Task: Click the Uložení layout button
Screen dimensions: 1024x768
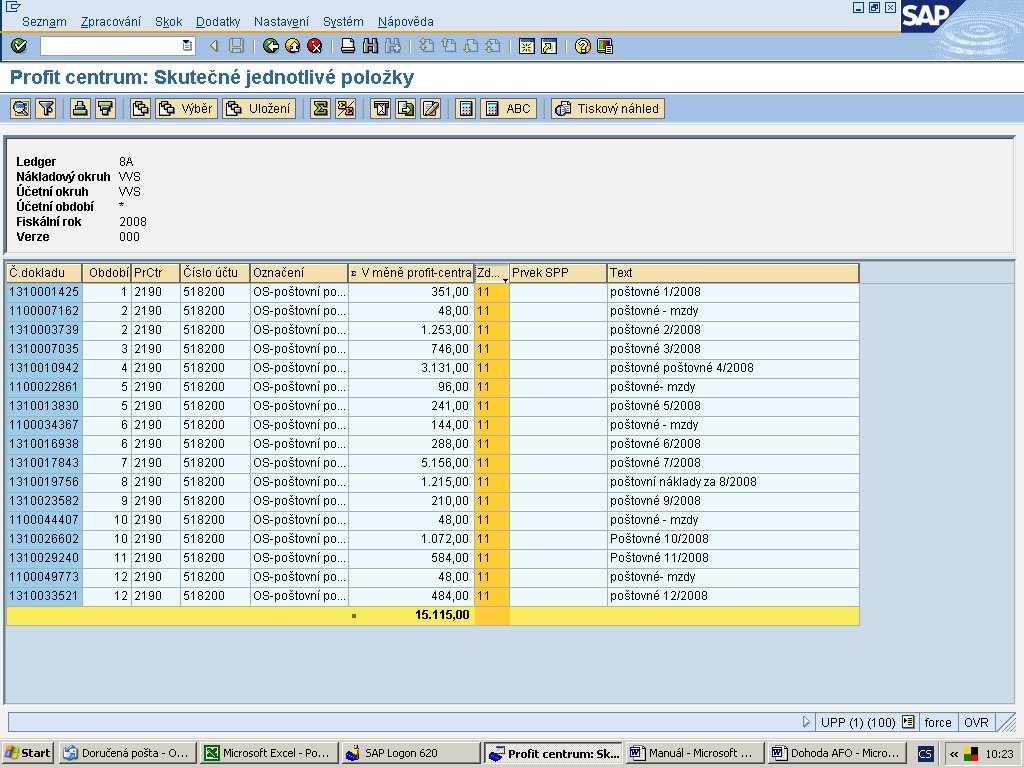Action: pos(259,108)
